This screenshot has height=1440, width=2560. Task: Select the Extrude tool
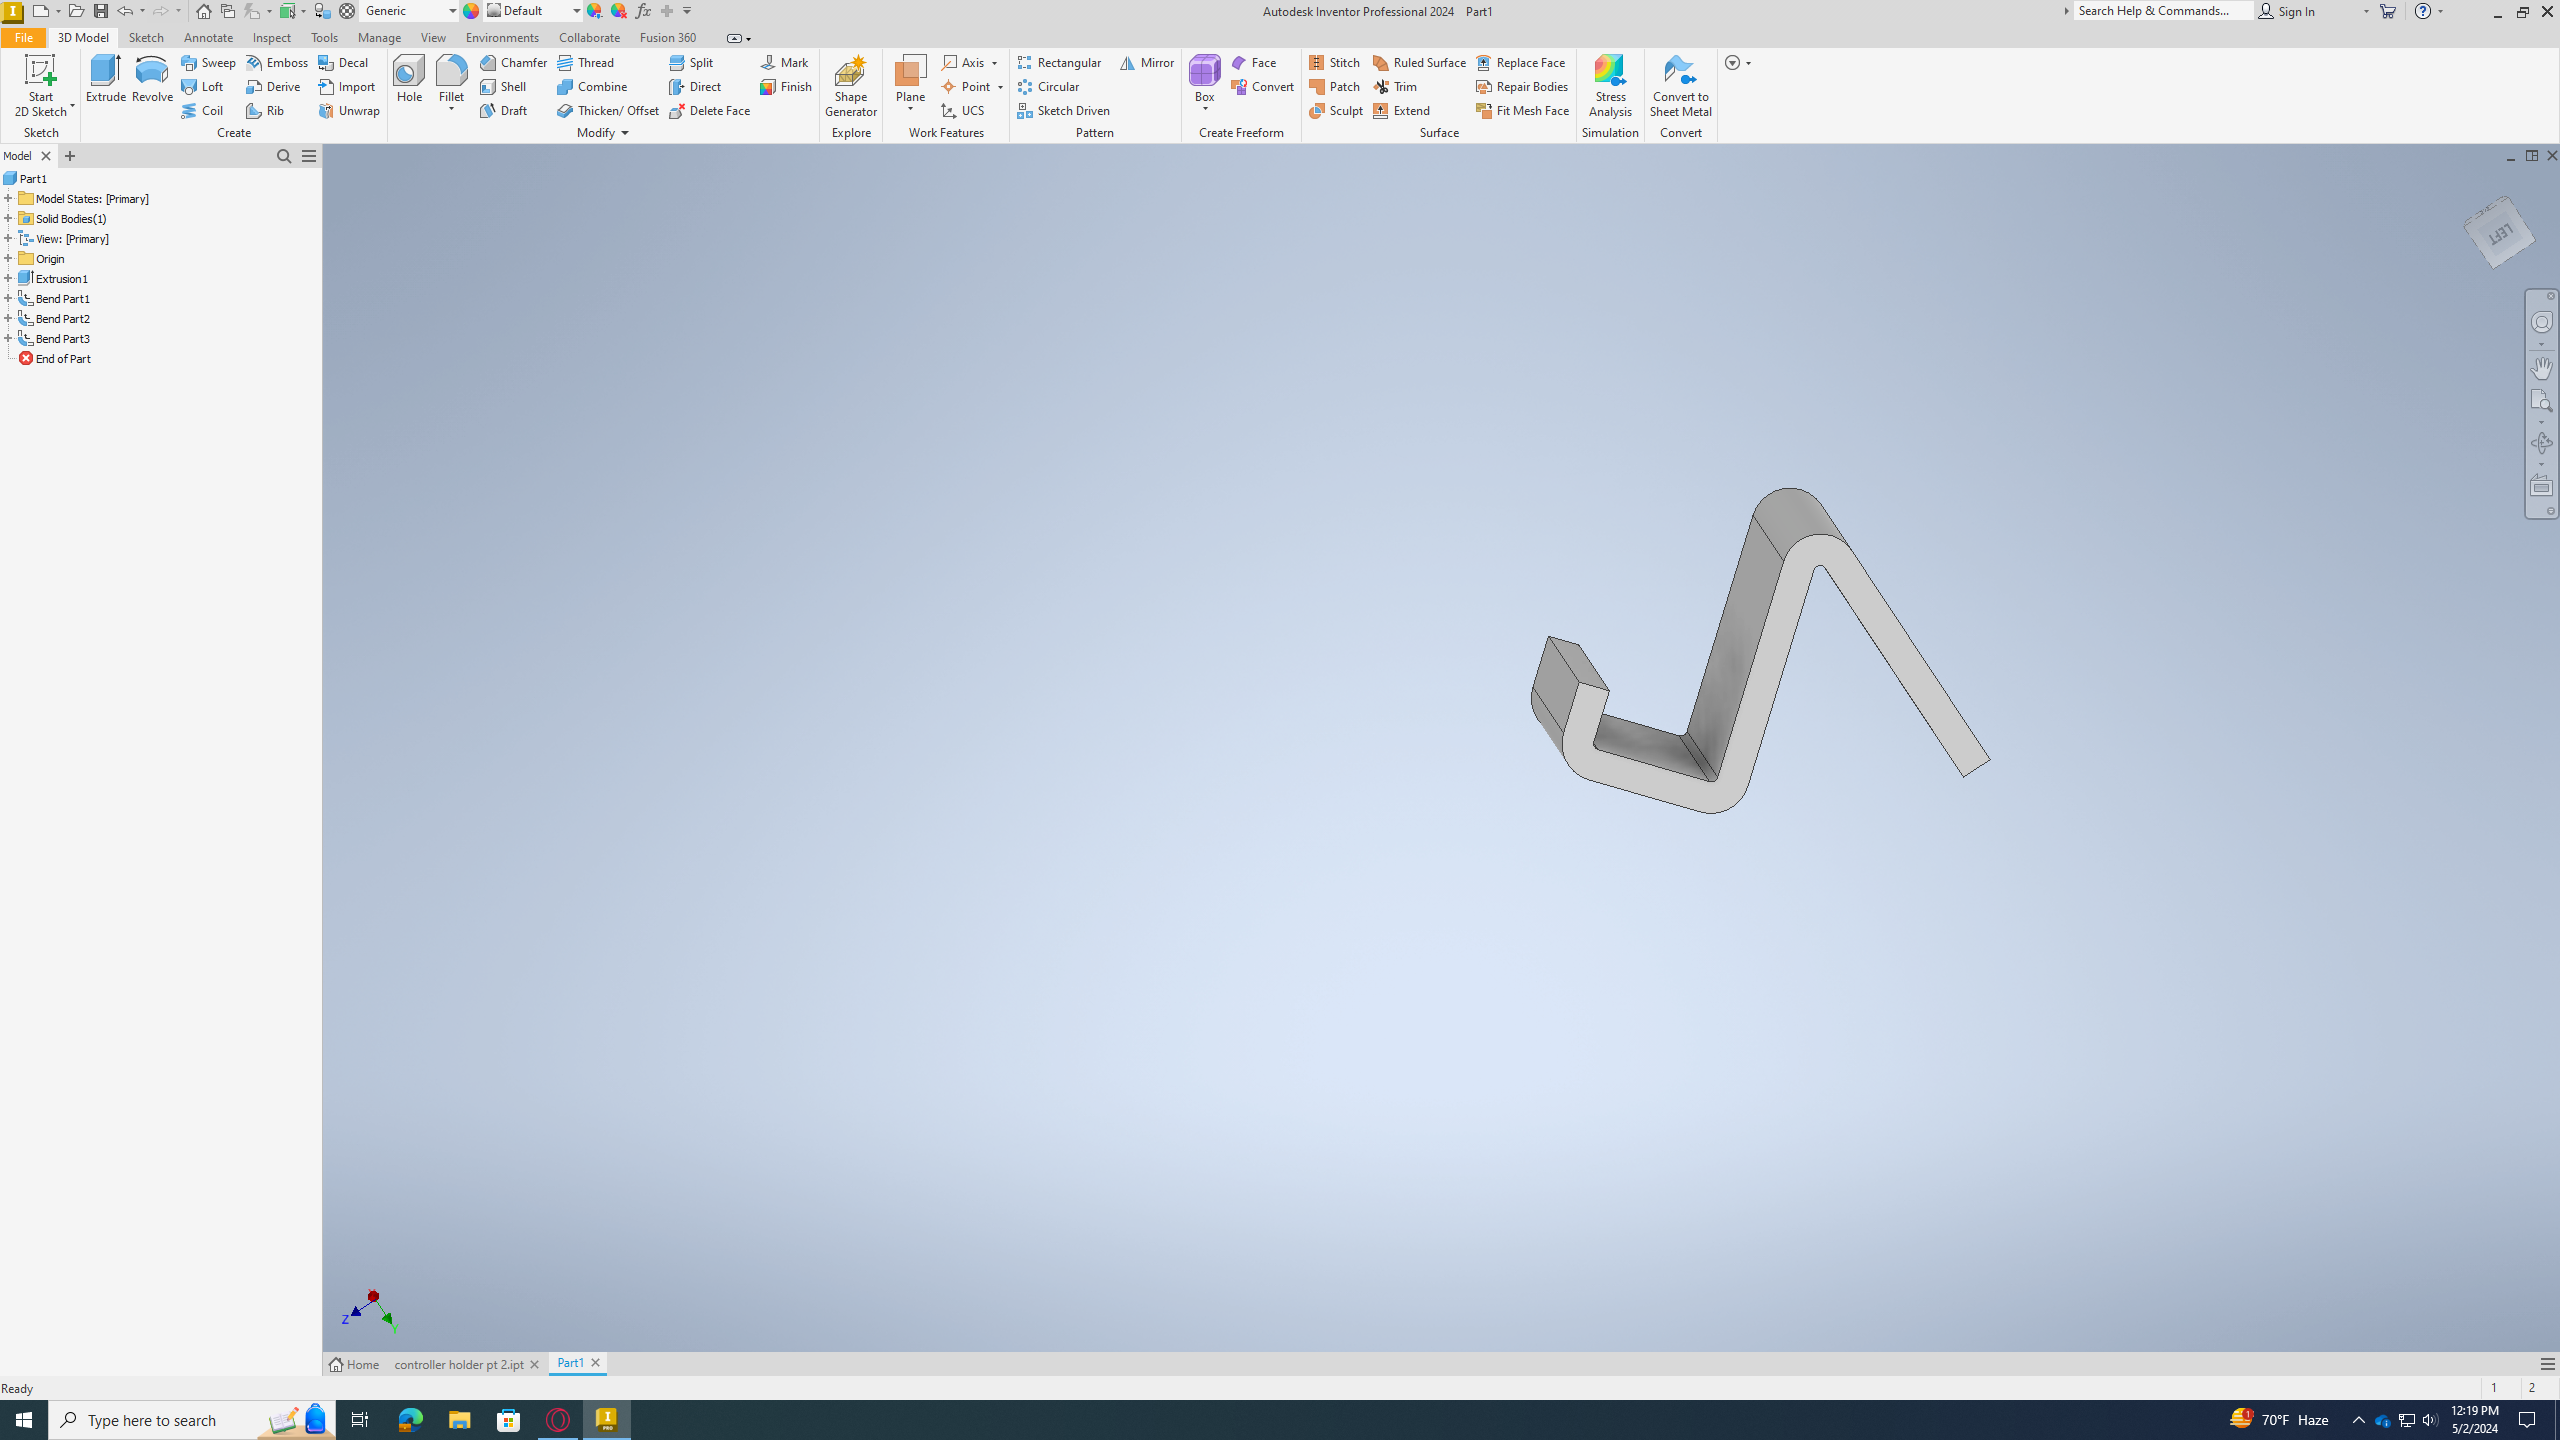105,79
